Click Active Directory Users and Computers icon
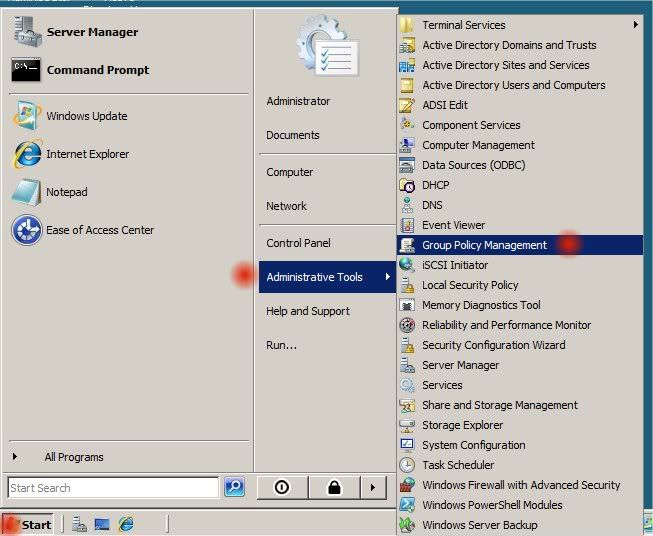 click(406, 85)
